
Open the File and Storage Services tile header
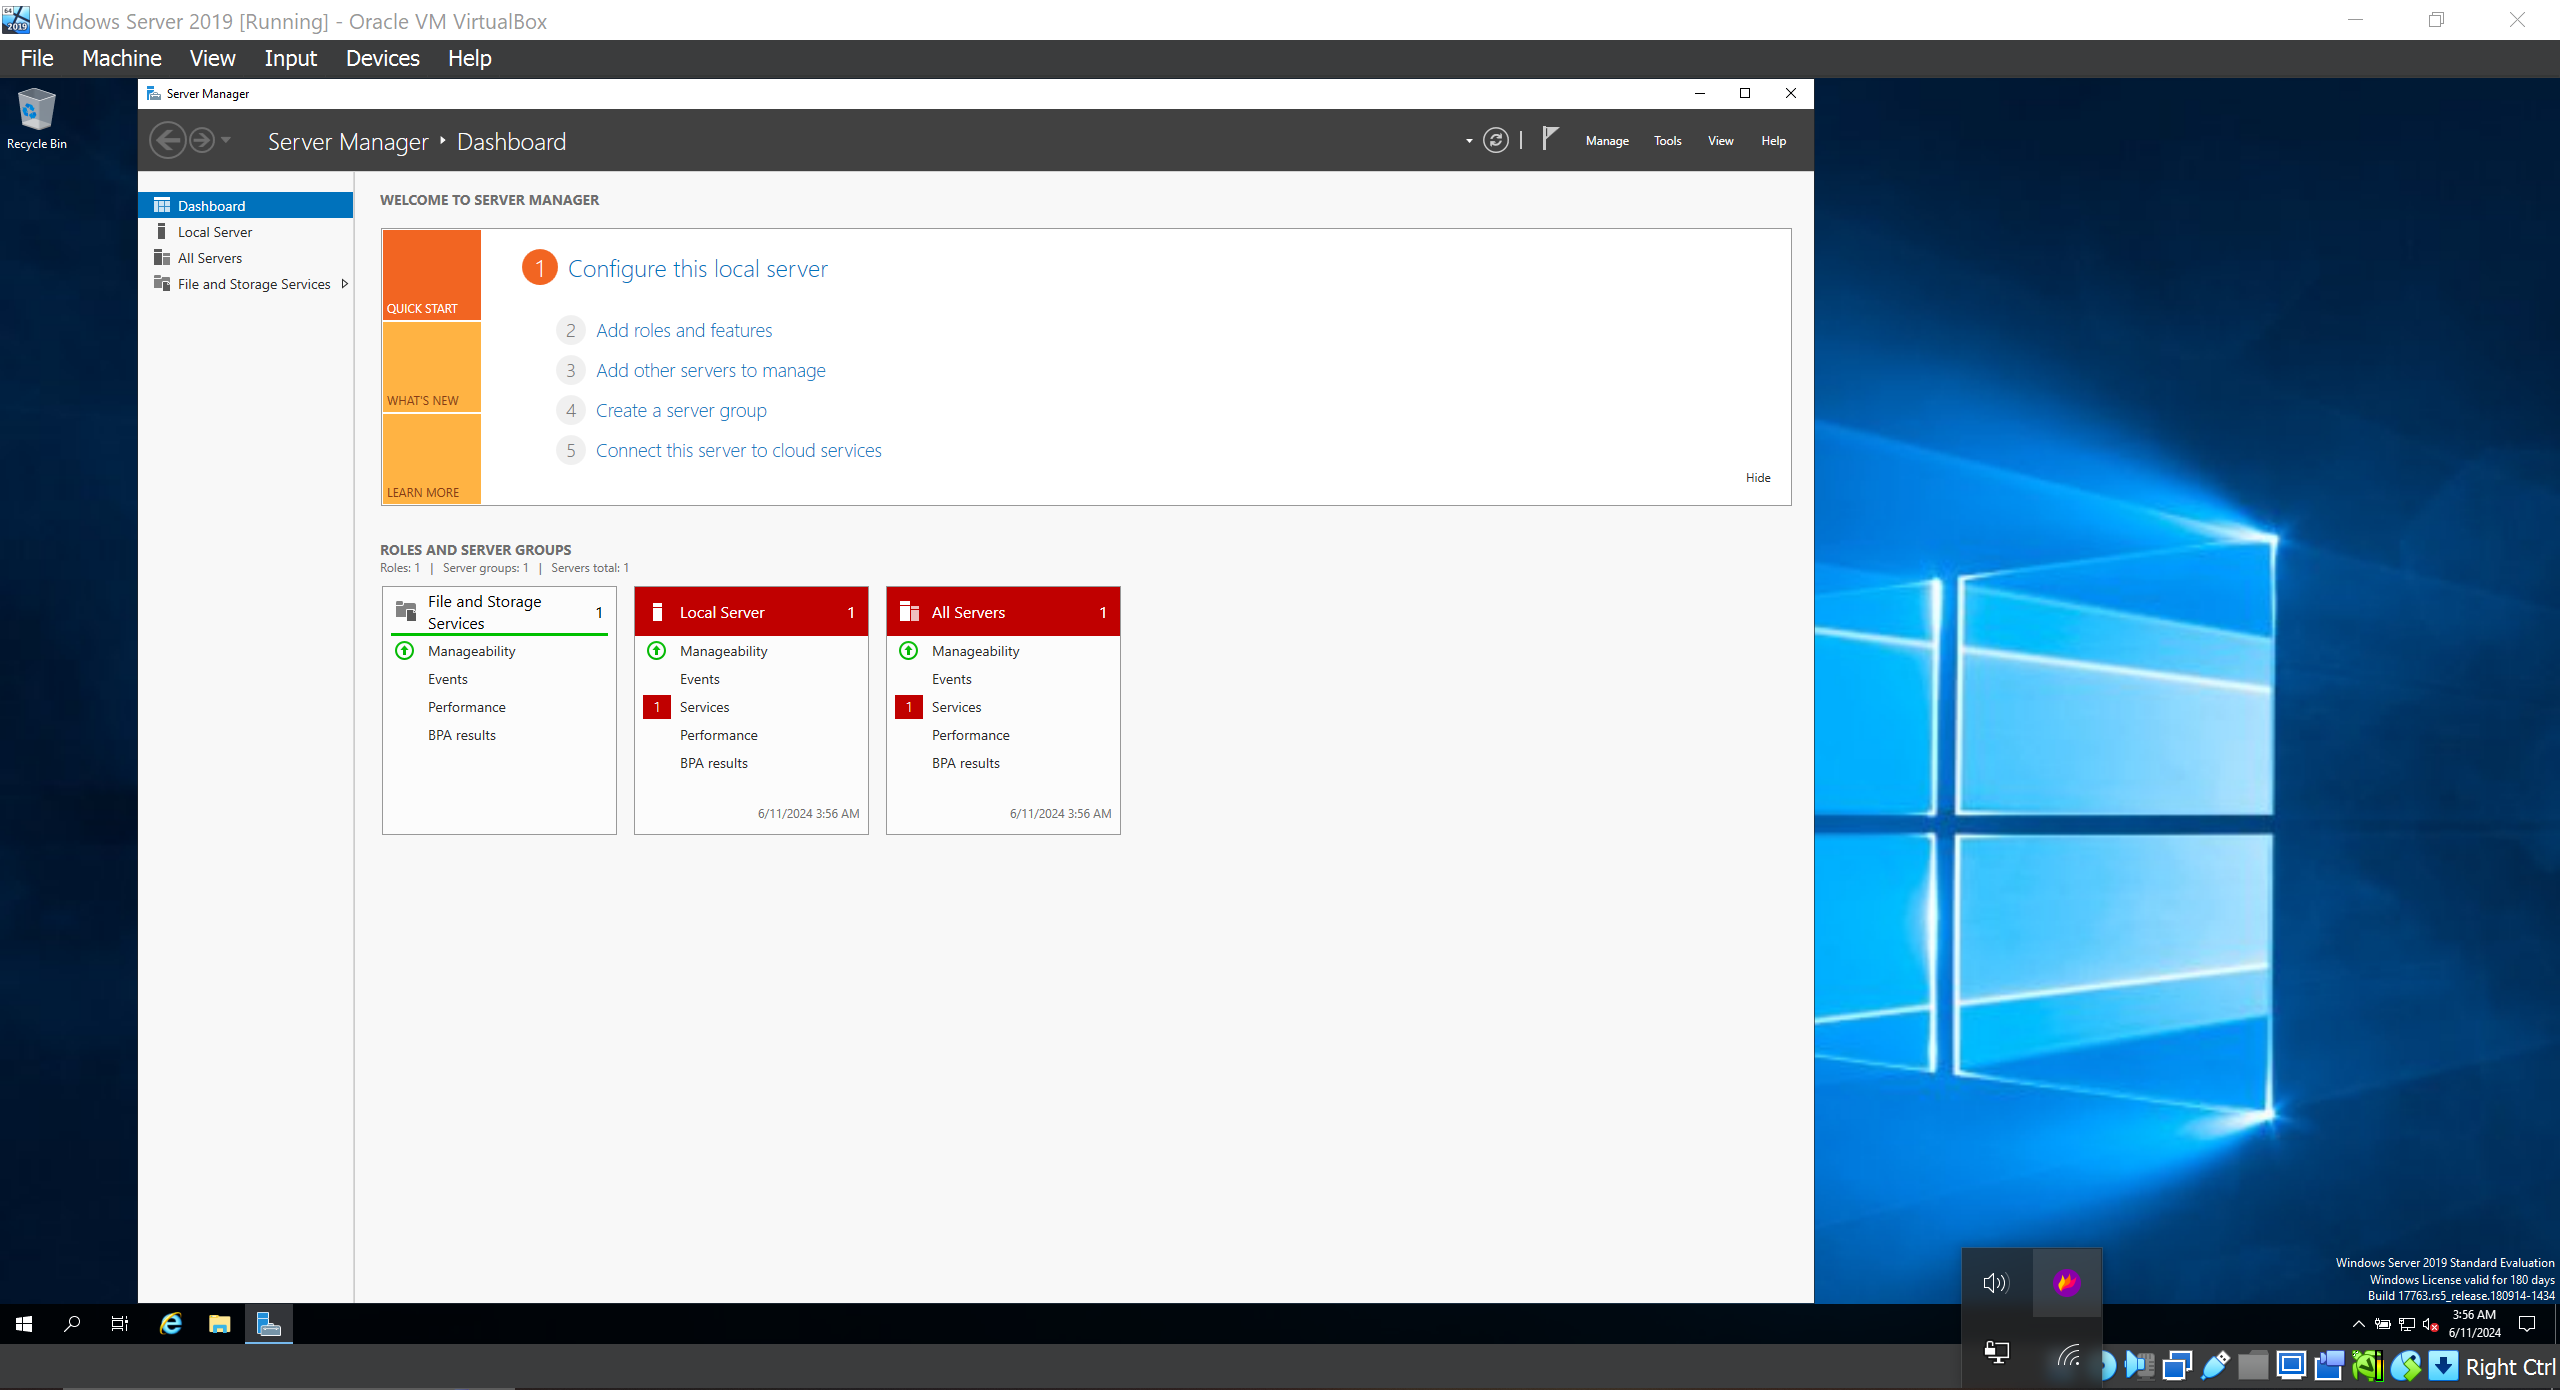point(499,612)
